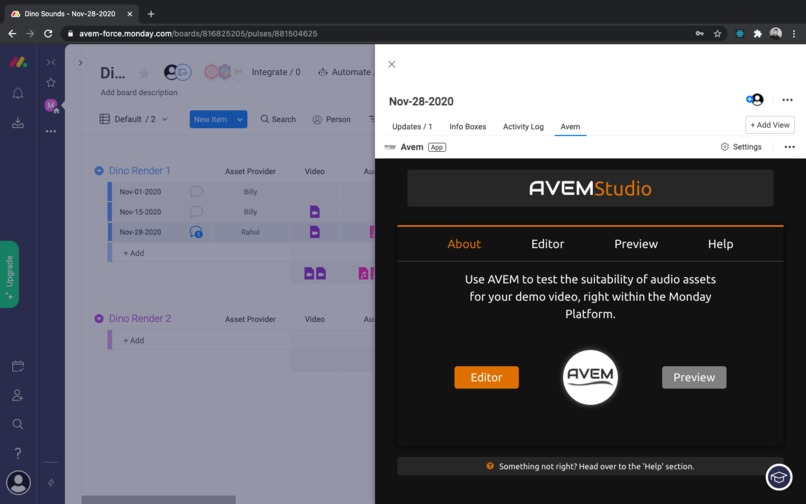Viewport: 806px width, 504px height.
Task: Open the help question mark icon
Action: [x=18, y=453]
